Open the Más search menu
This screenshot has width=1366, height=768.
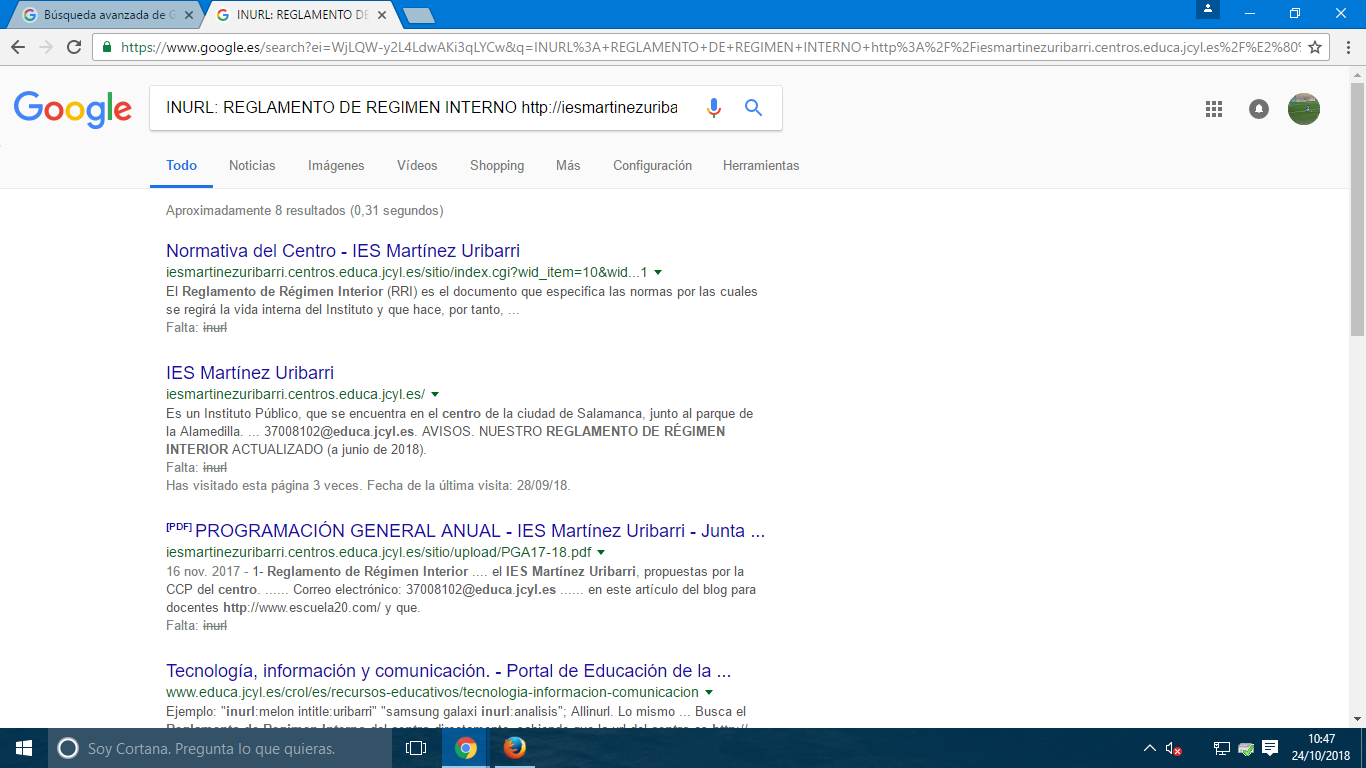[x=568, y=166]
